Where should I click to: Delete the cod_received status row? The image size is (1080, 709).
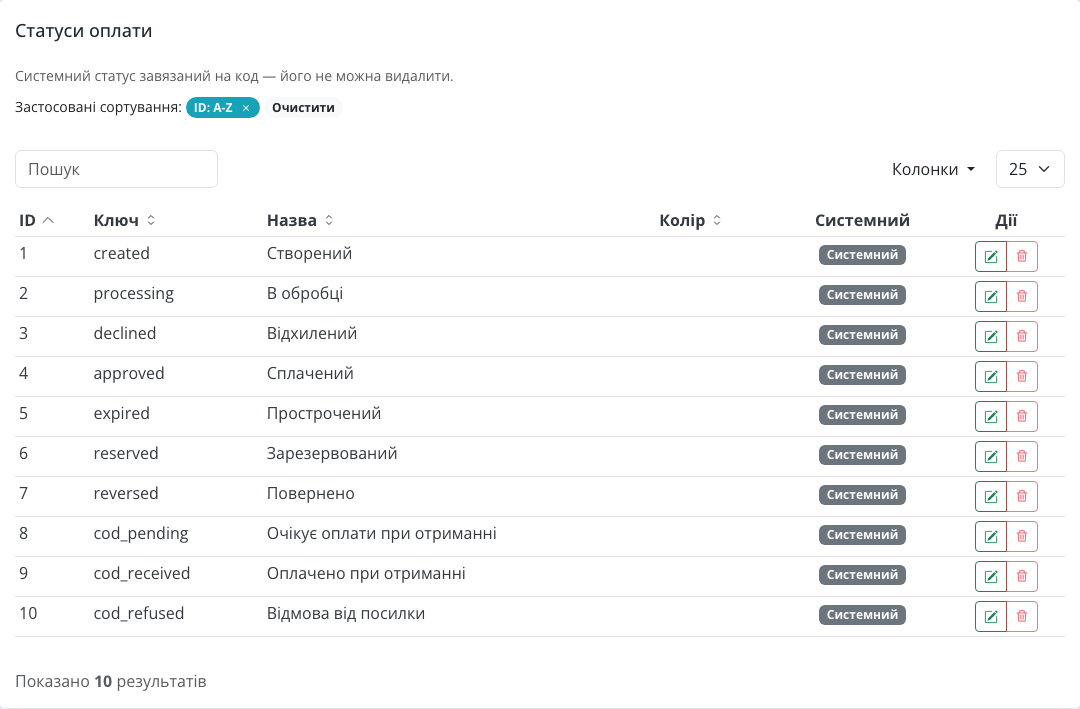point(1022,576)
